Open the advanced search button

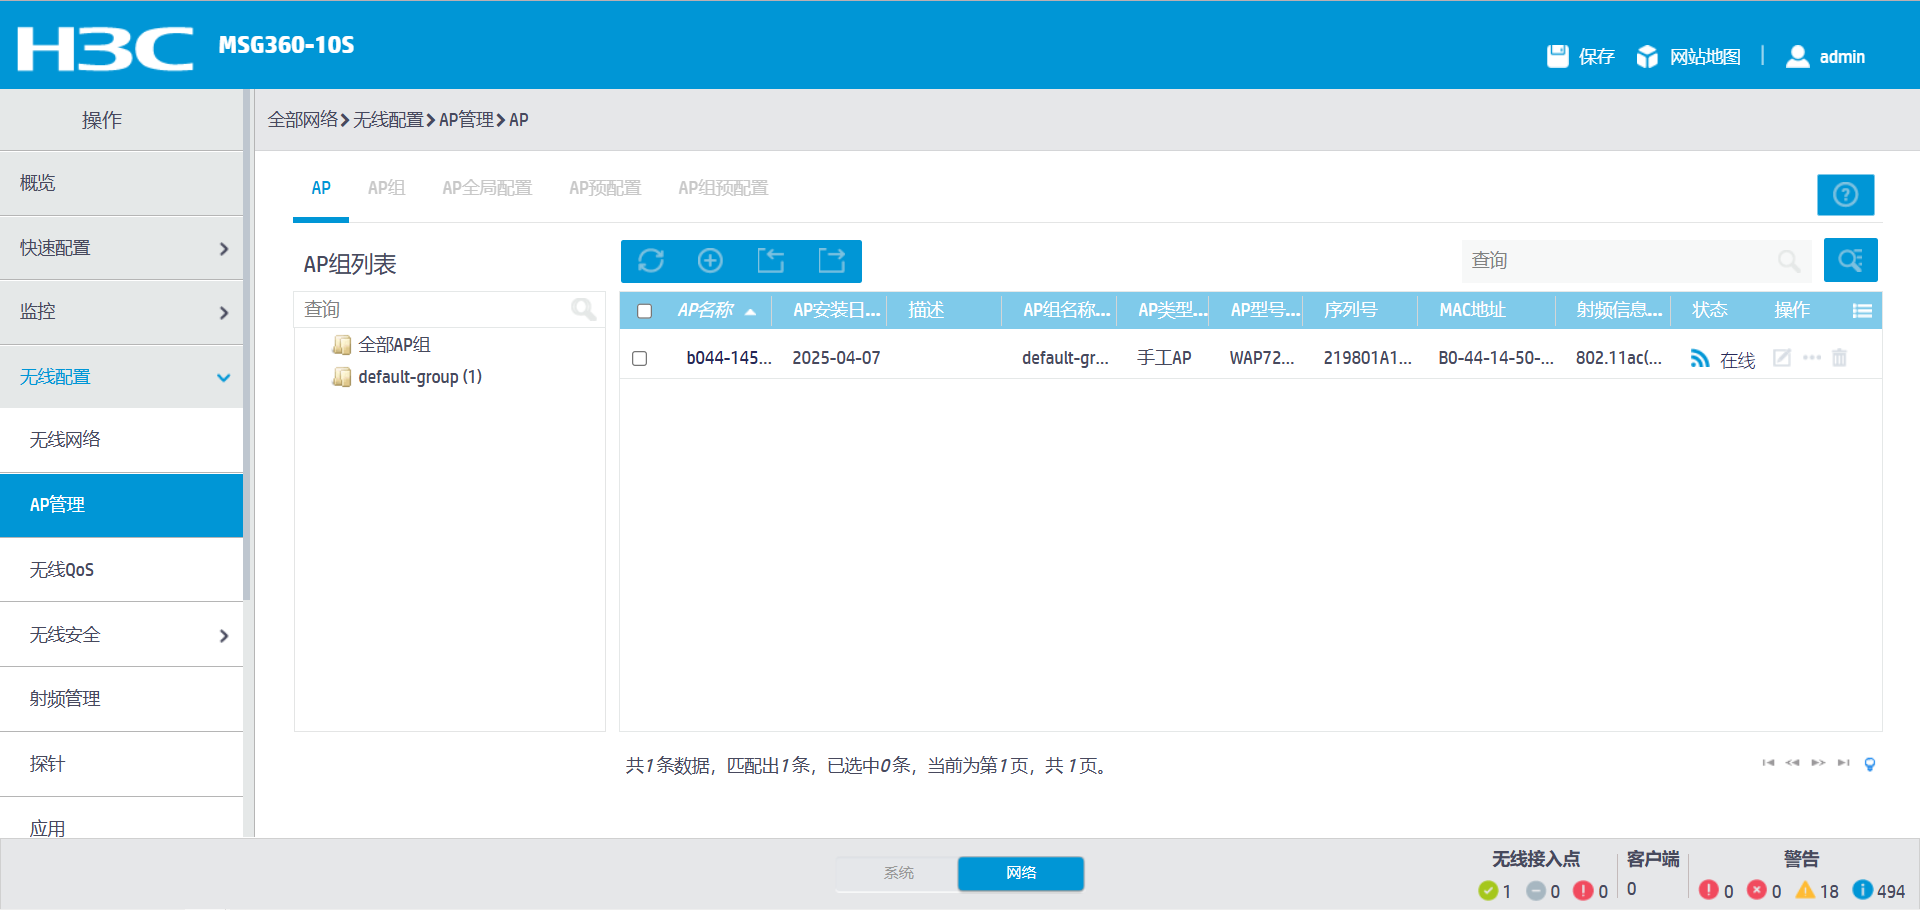pos(1850,260)
